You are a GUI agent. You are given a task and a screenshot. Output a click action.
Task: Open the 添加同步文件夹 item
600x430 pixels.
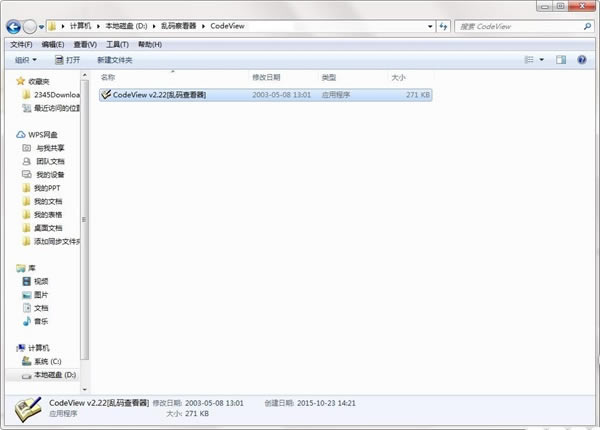point(51,241)
